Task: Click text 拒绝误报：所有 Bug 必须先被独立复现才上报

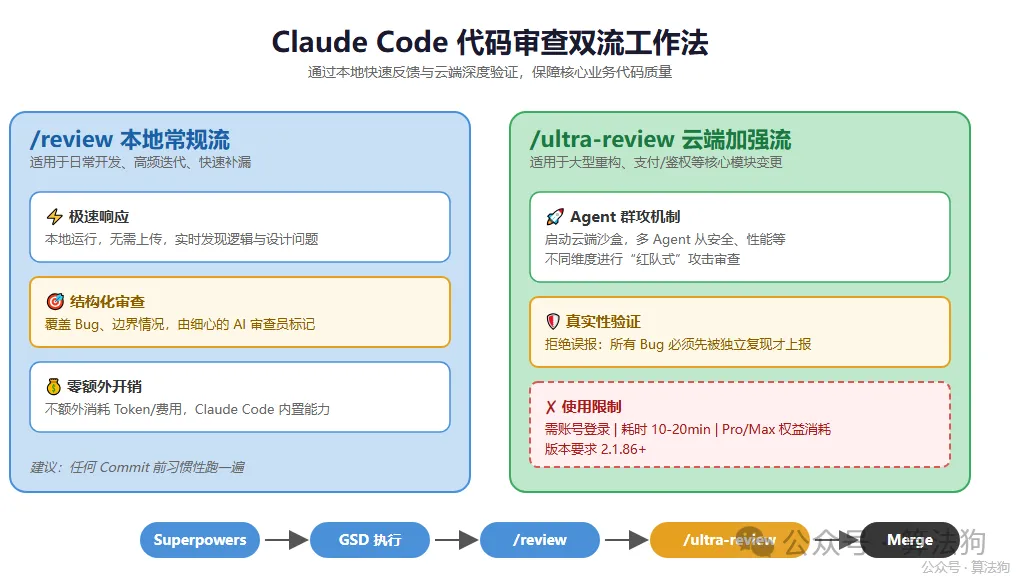Action: [x=678, y=344]
